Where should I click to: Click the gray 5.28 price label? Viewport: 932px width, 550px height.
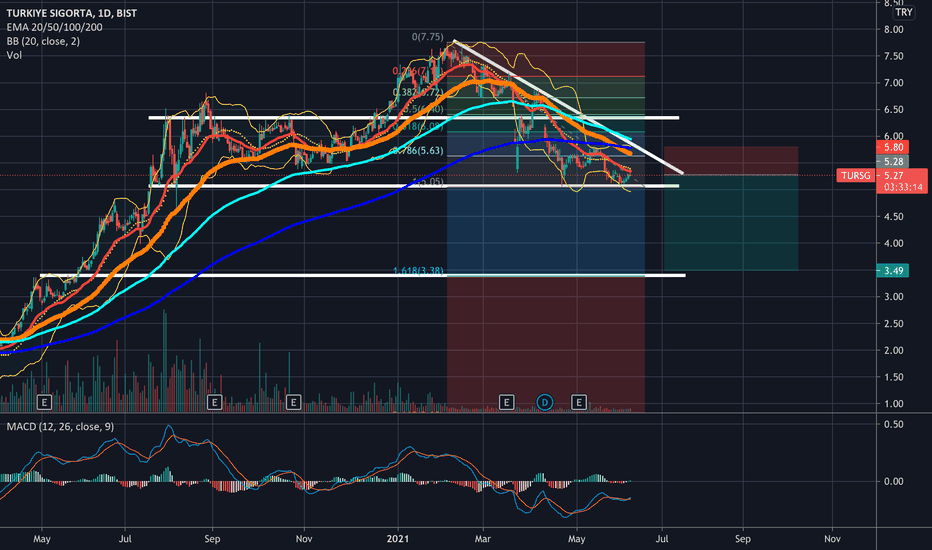tap(893, 162)
